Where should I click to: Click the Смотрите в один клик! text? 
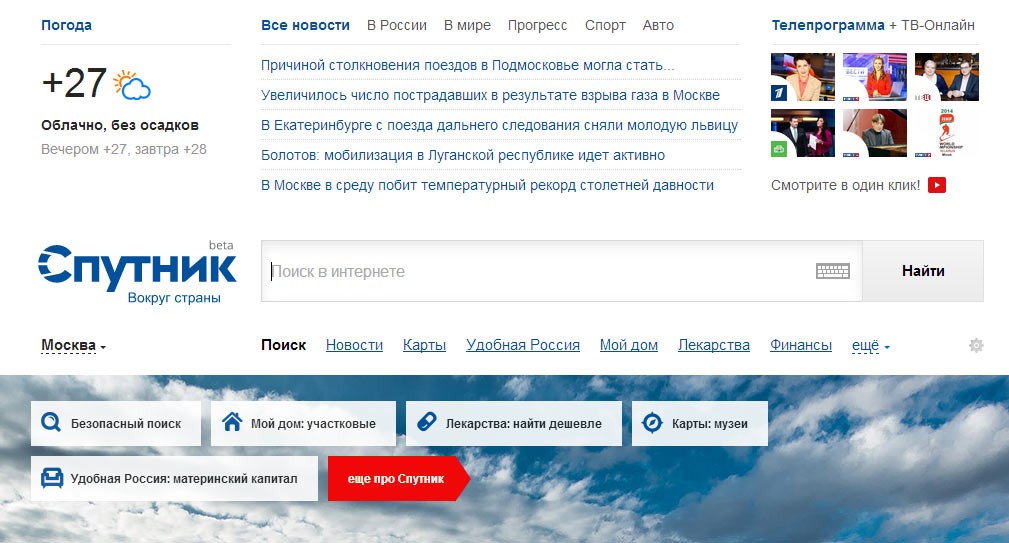coord(846,185)
